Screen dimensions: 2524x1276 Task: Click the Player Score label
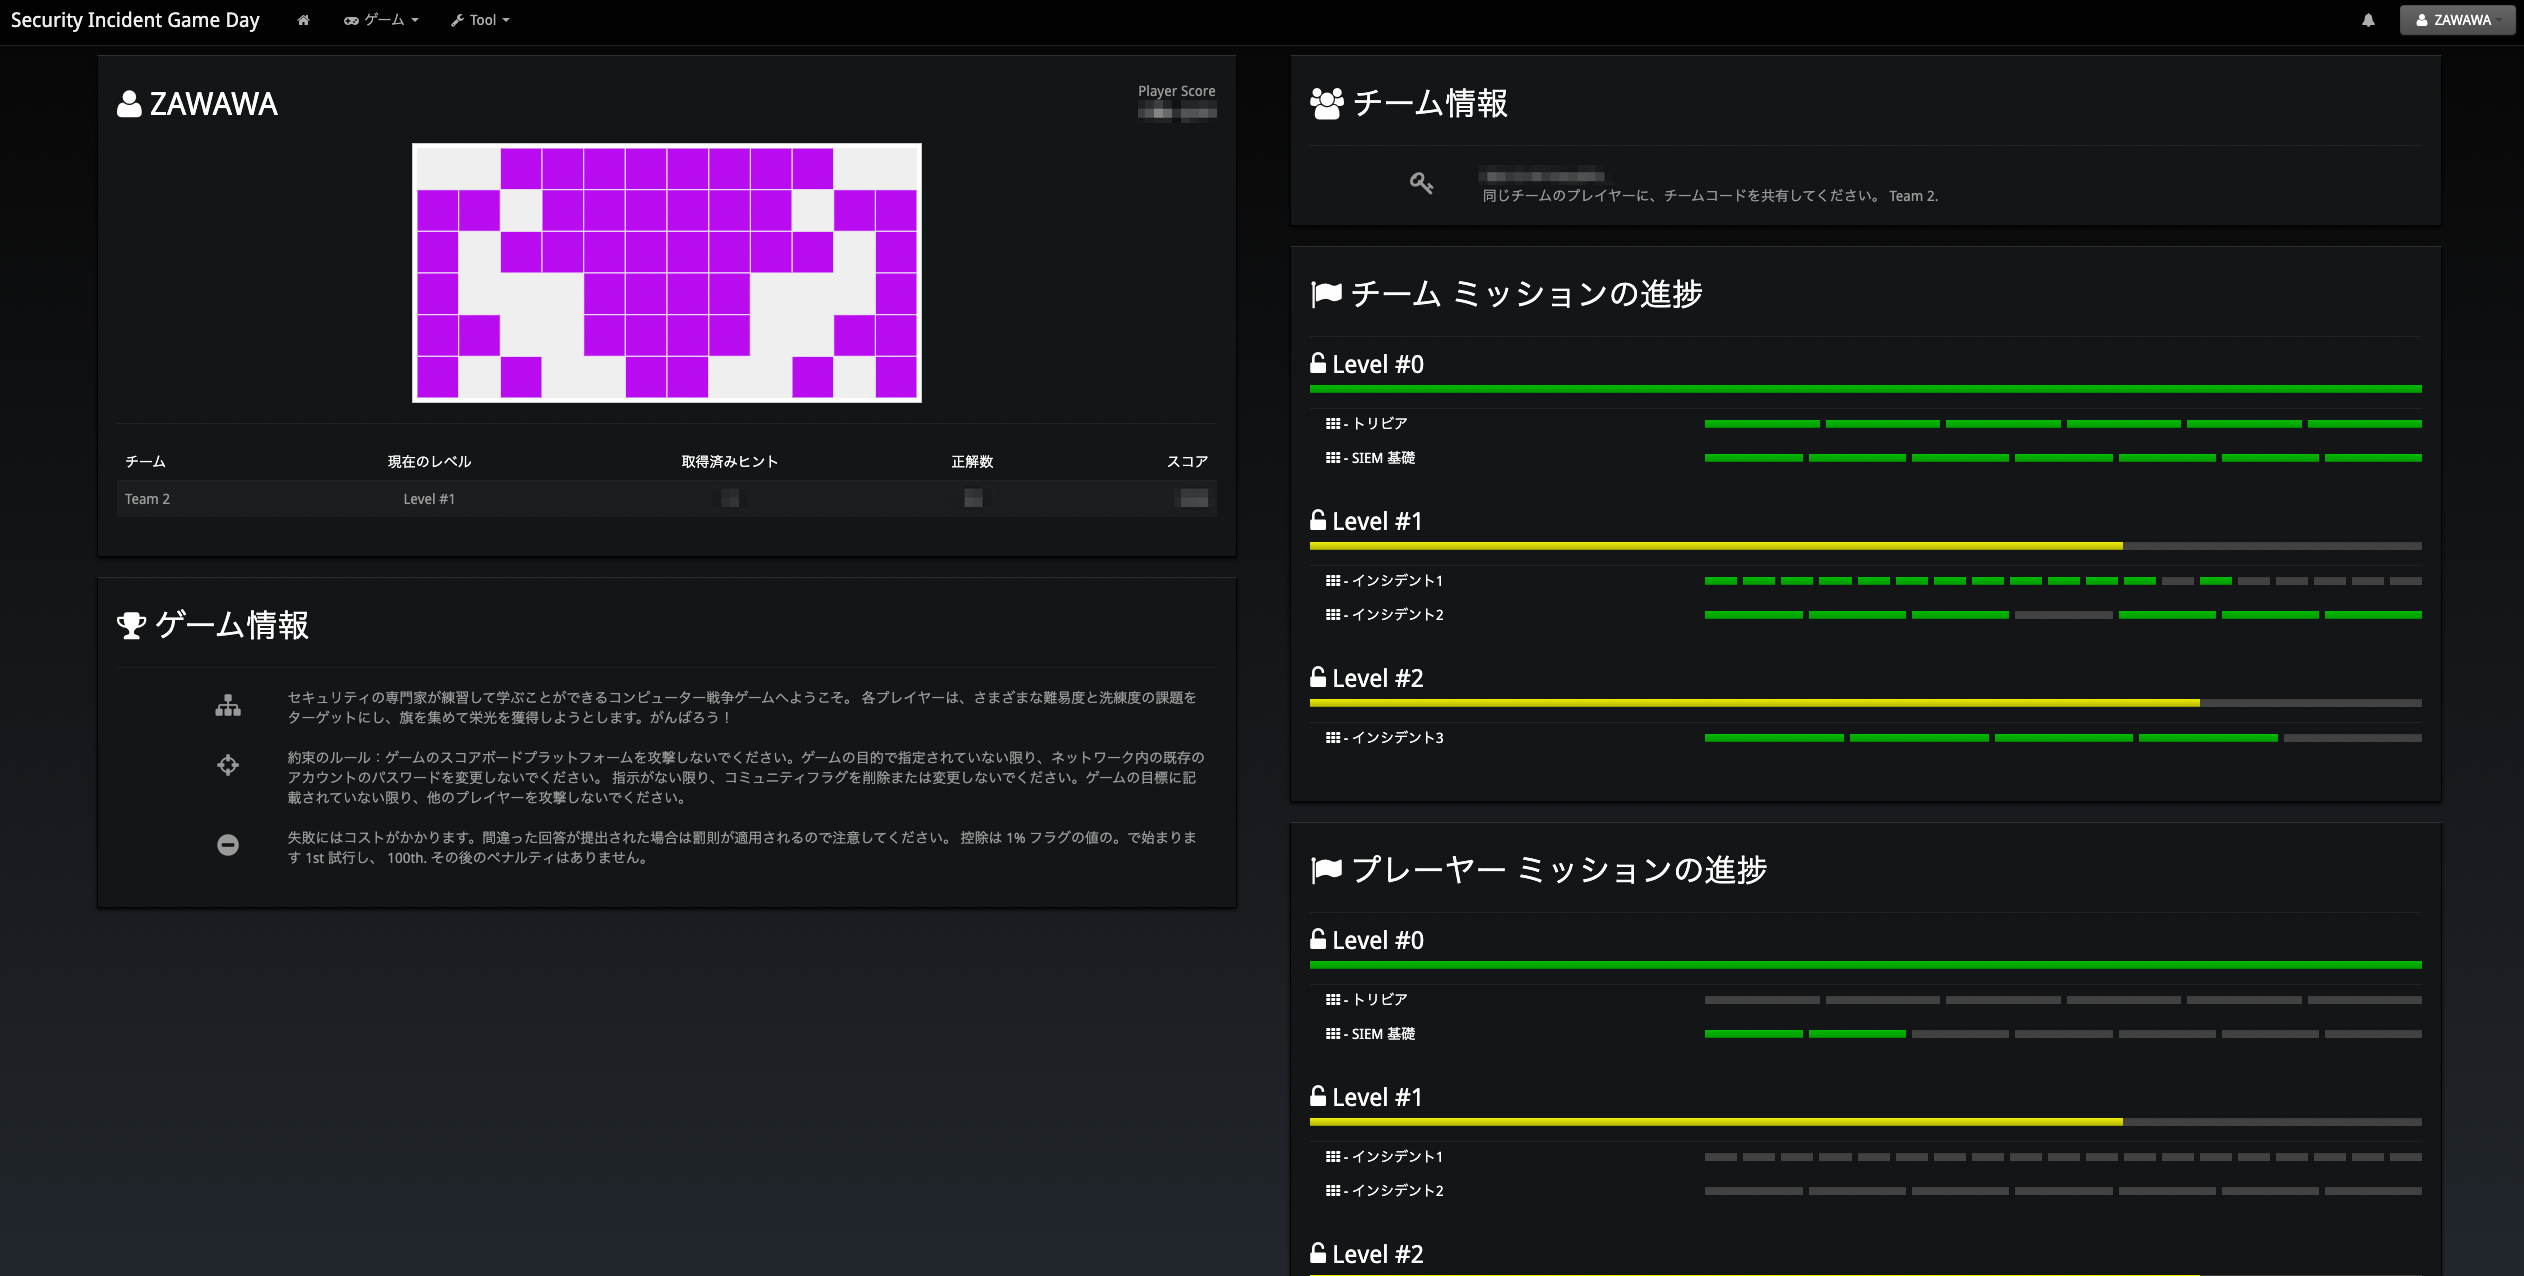(1177, 91)
